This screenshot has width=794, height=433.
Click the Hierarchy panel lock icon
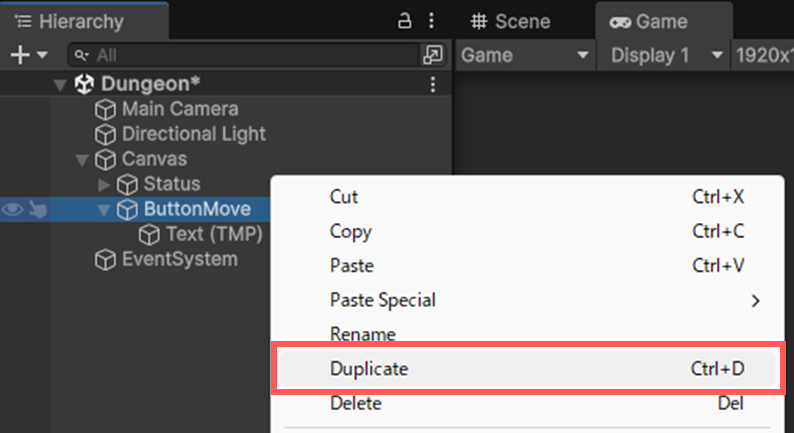(405, 21)
